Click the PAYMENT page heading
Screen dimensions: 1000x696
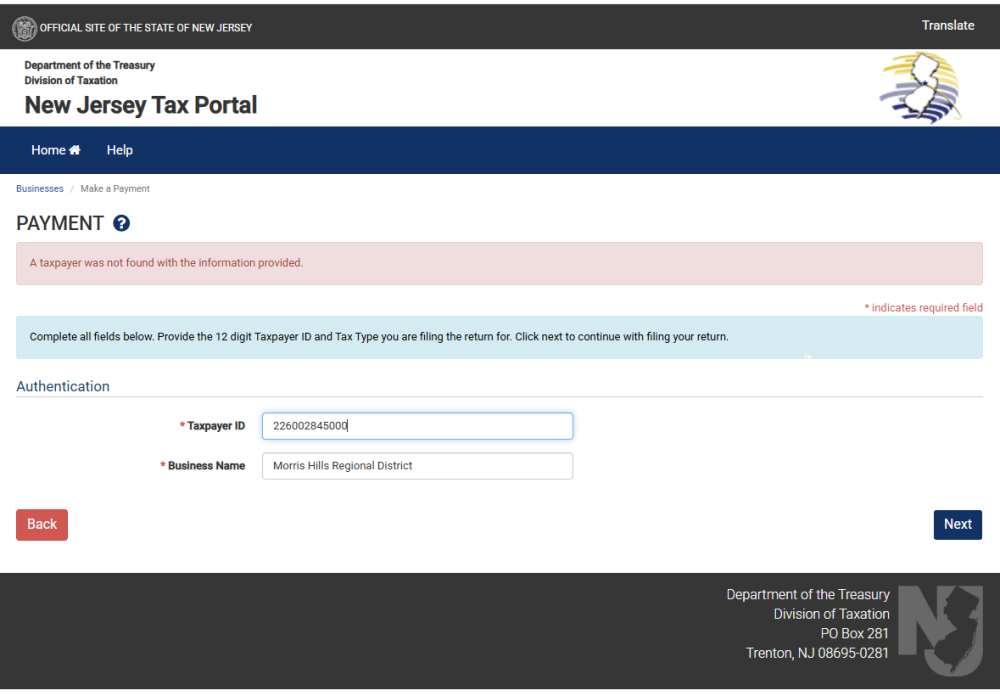point(60,223)
